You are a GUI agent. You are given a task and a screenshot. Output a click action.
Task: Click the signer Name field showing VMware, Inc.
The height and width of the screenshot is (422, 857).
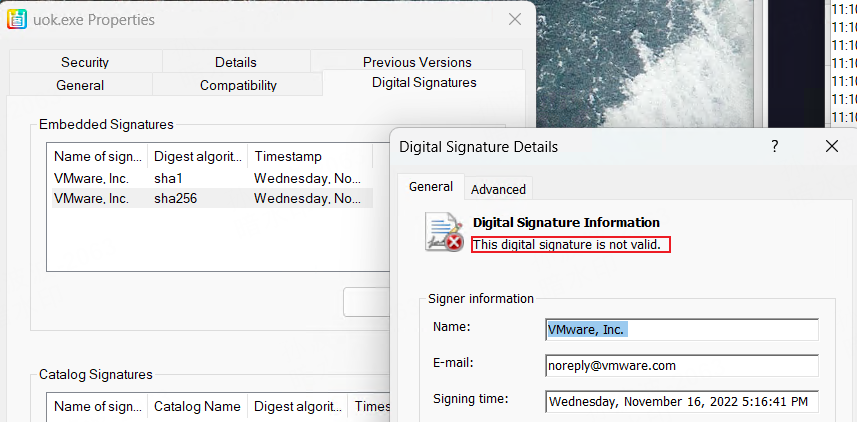(681, 329)
